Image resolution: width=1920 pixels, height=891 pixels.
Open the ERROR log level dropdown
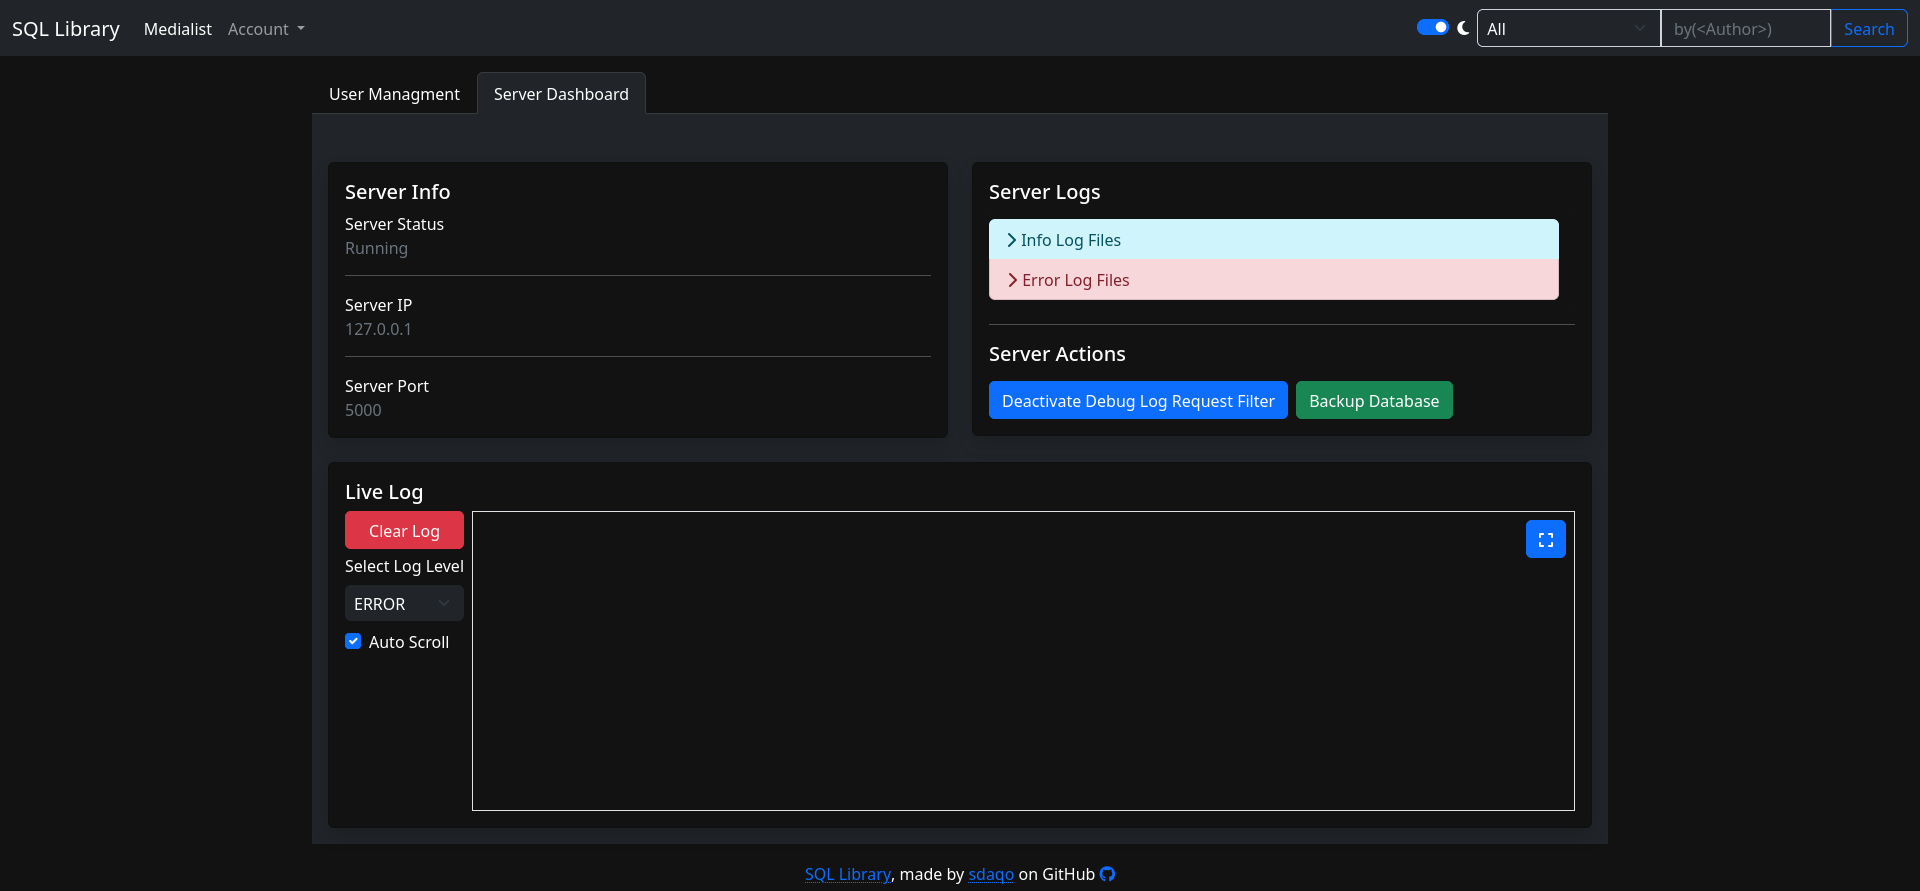pos(404,603)
